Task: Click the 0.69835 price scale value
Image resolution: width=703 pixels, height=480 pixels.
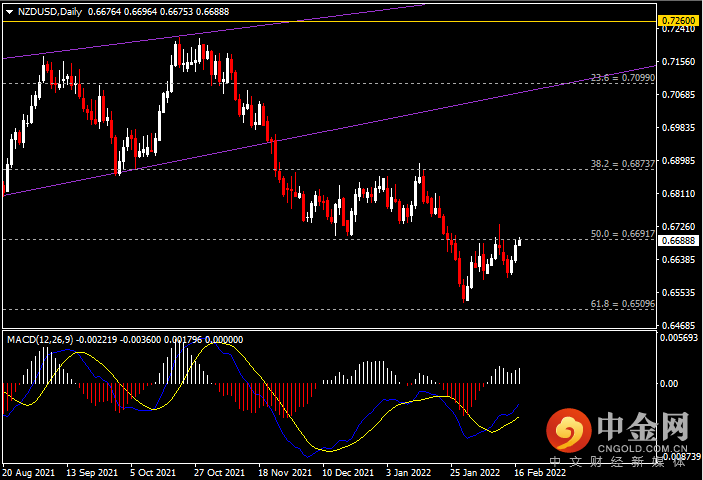Action: click(678, 128)
